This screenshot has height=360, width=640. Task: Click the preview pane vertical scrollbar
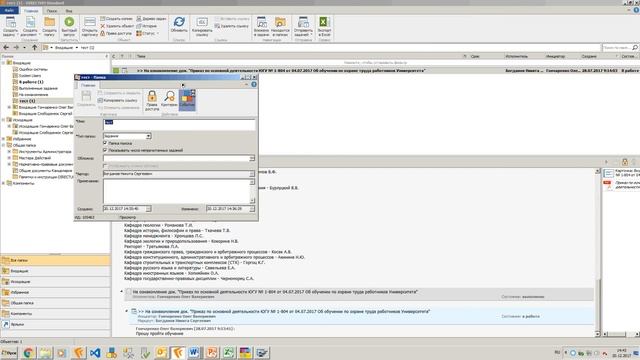click(x=598, y=252)
